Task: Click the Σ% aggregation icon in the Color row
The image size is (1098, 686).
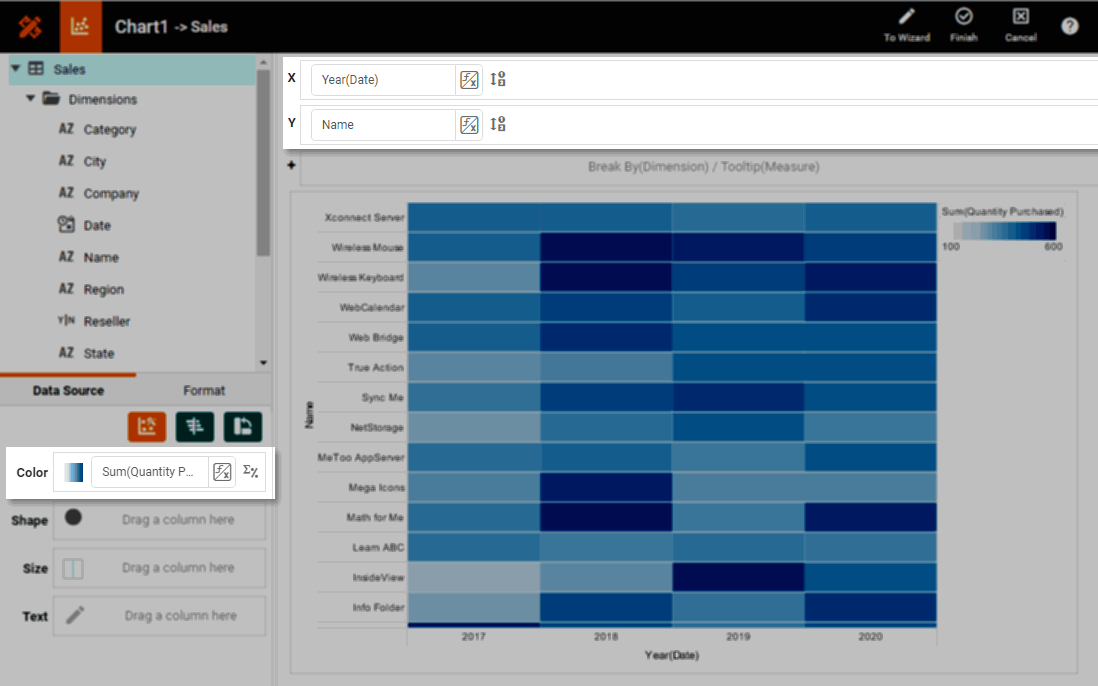Action: (250, 471)
